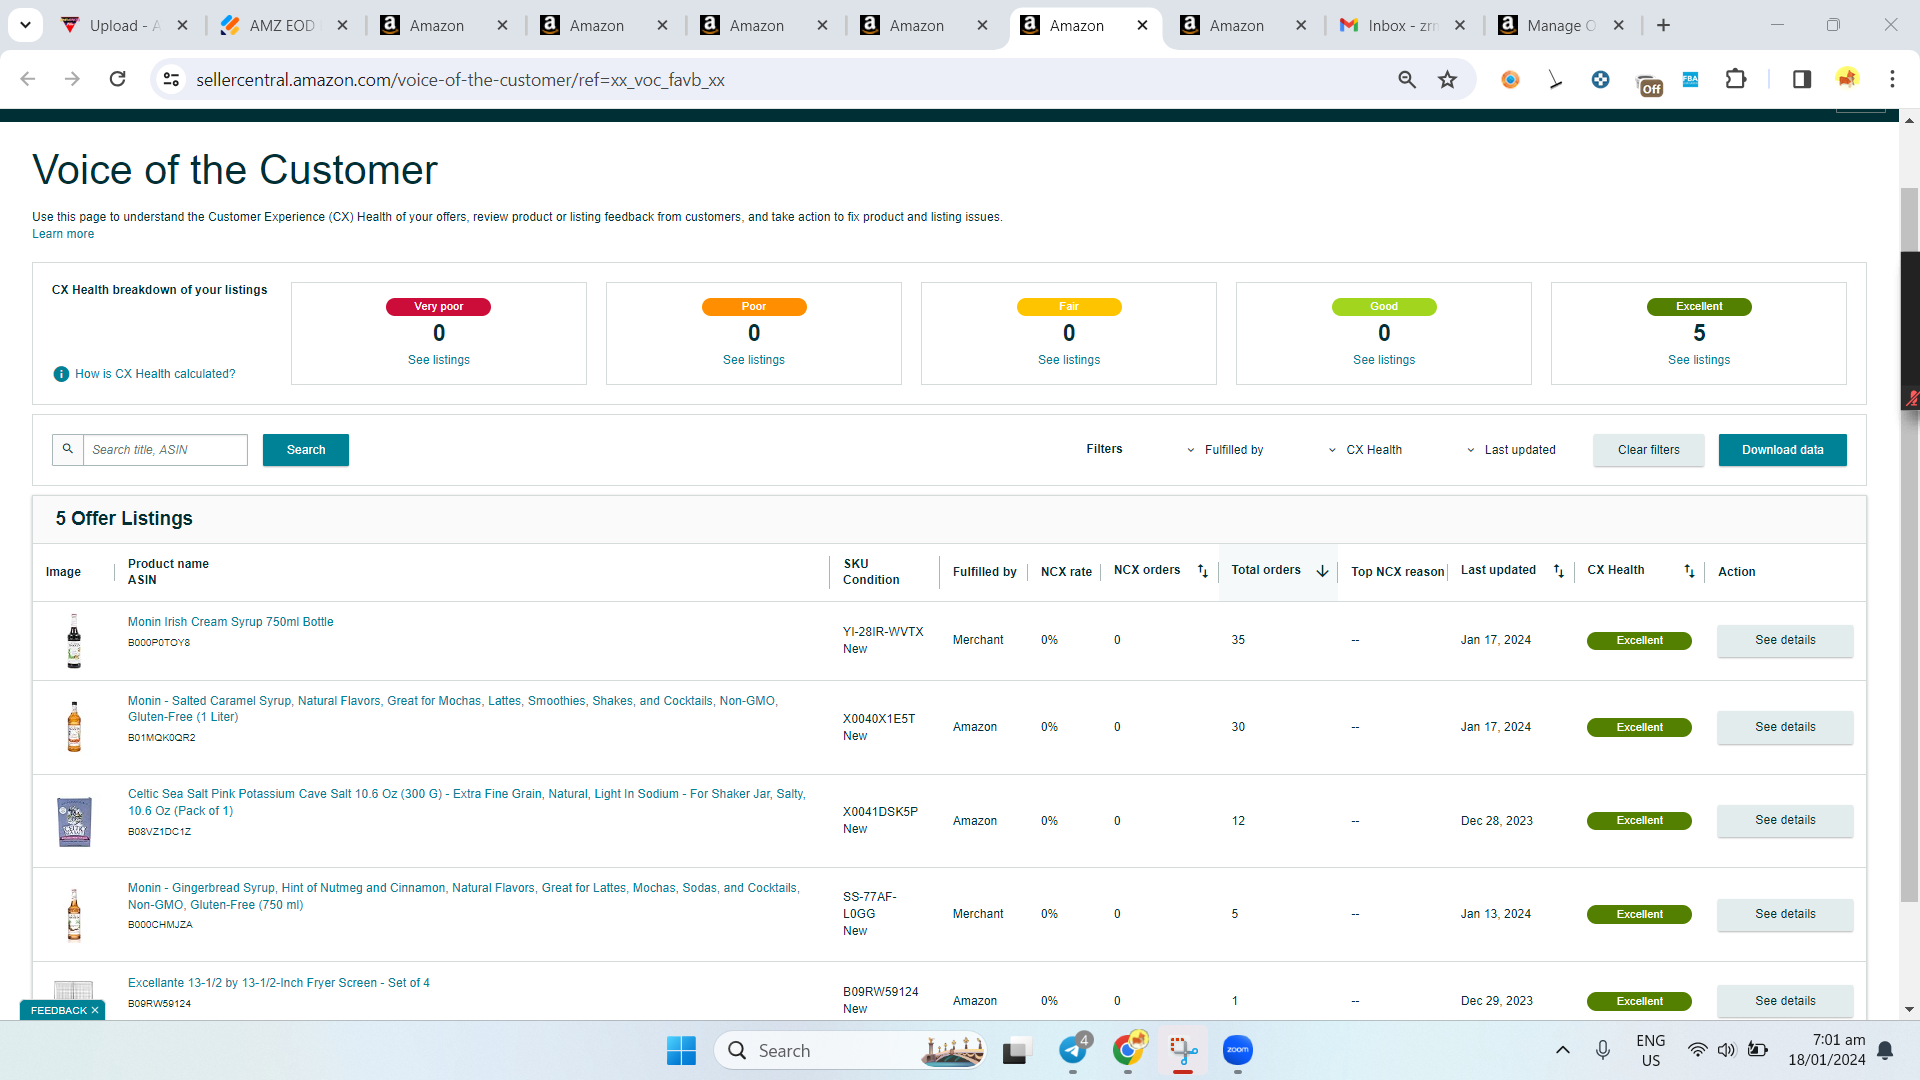Viewport: 1920px width, 1080px height.
Task: Open notifications bell in taskbar
Action: (x=1885, y=1050)
